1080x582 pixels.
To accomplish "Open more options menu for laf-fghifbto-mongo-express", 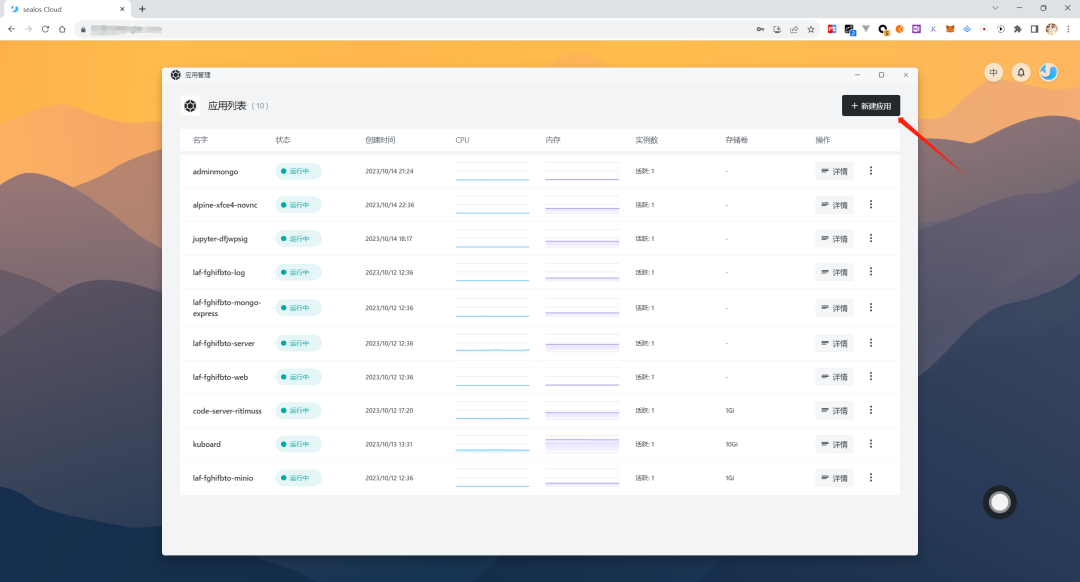I will [871, 307].
